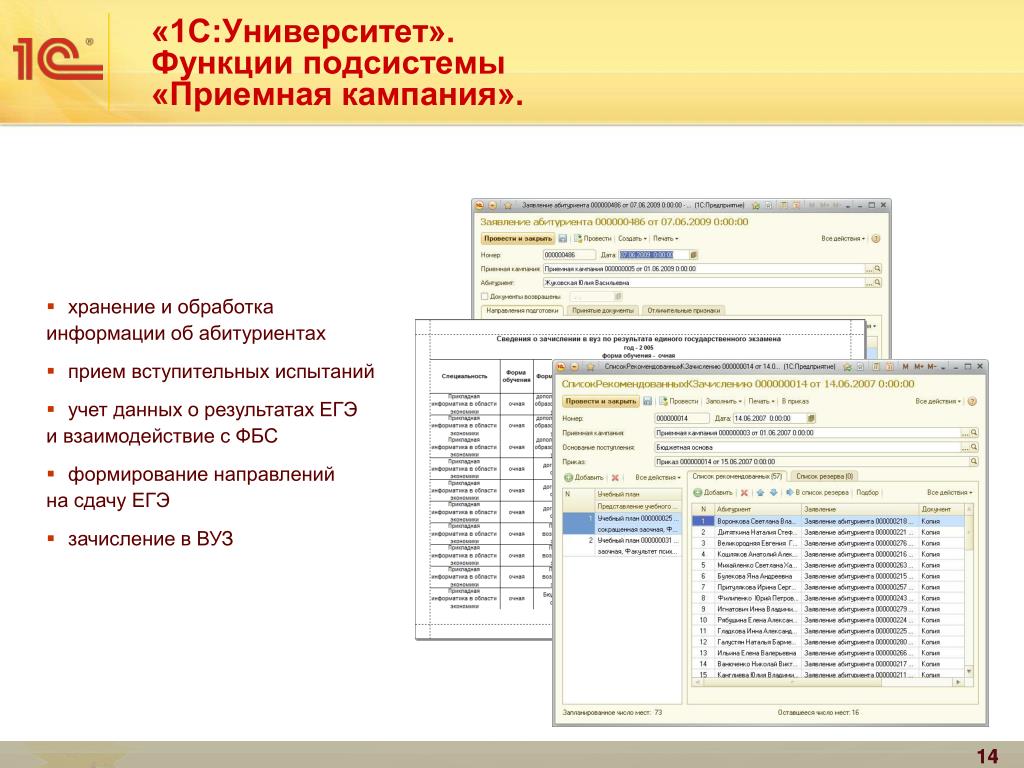Select applicant row Кошляков Анатолий
1024x768 pixels.
[x=828, y=554]
